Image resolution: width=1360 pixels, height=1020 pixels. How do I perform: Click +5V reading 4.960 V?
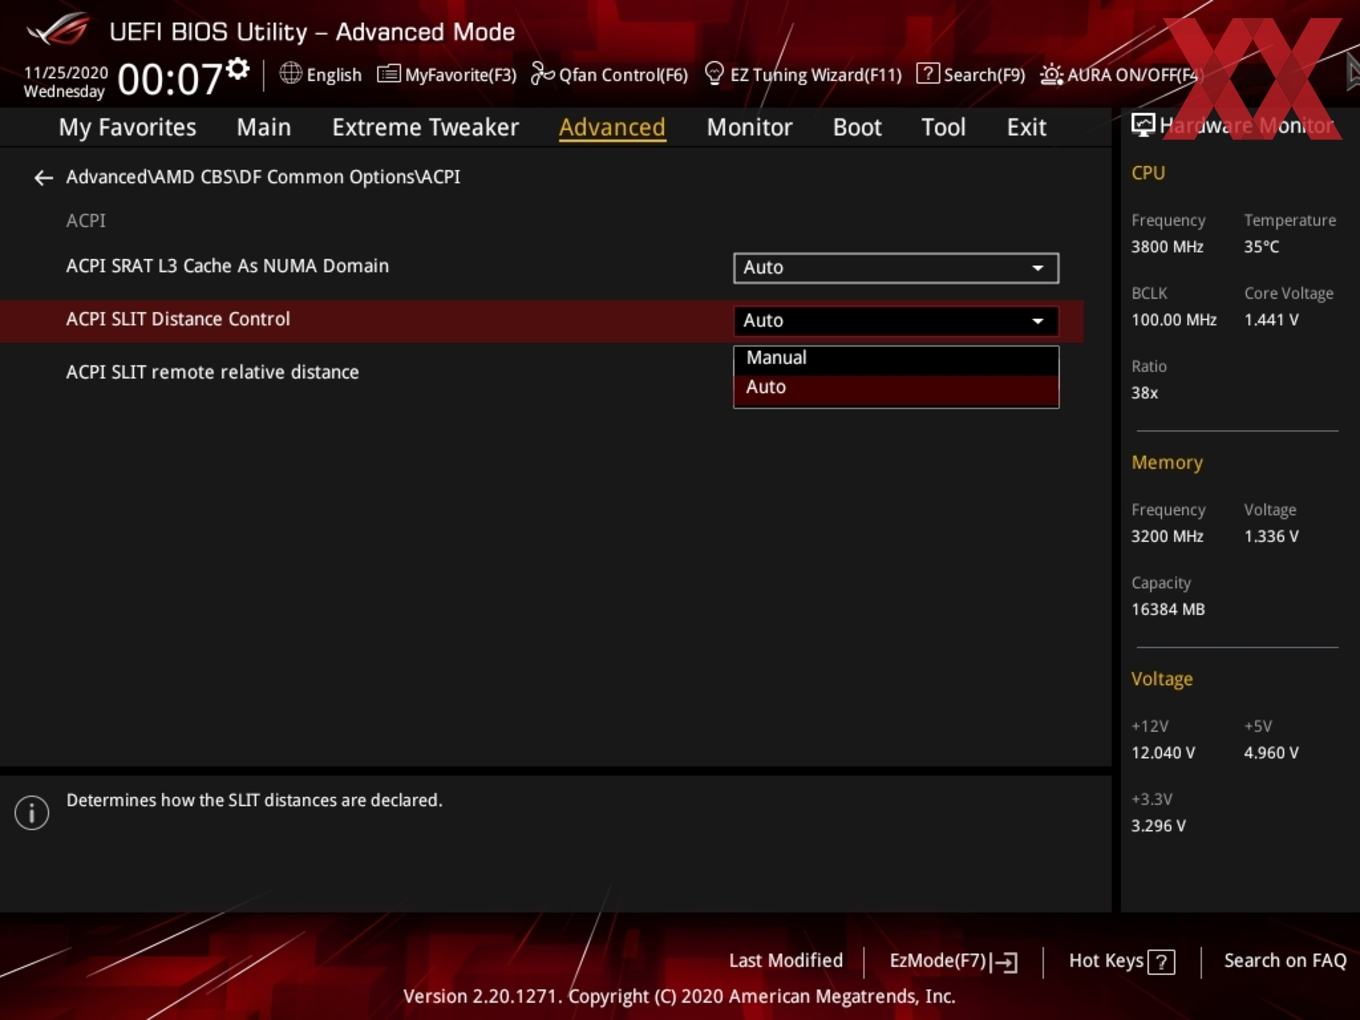[x=1271, y=753]
